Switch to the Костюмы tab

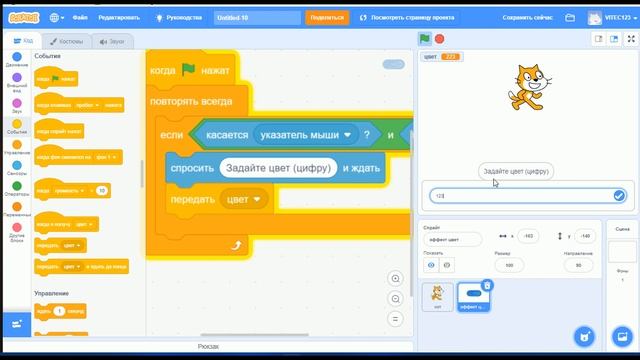67,41
